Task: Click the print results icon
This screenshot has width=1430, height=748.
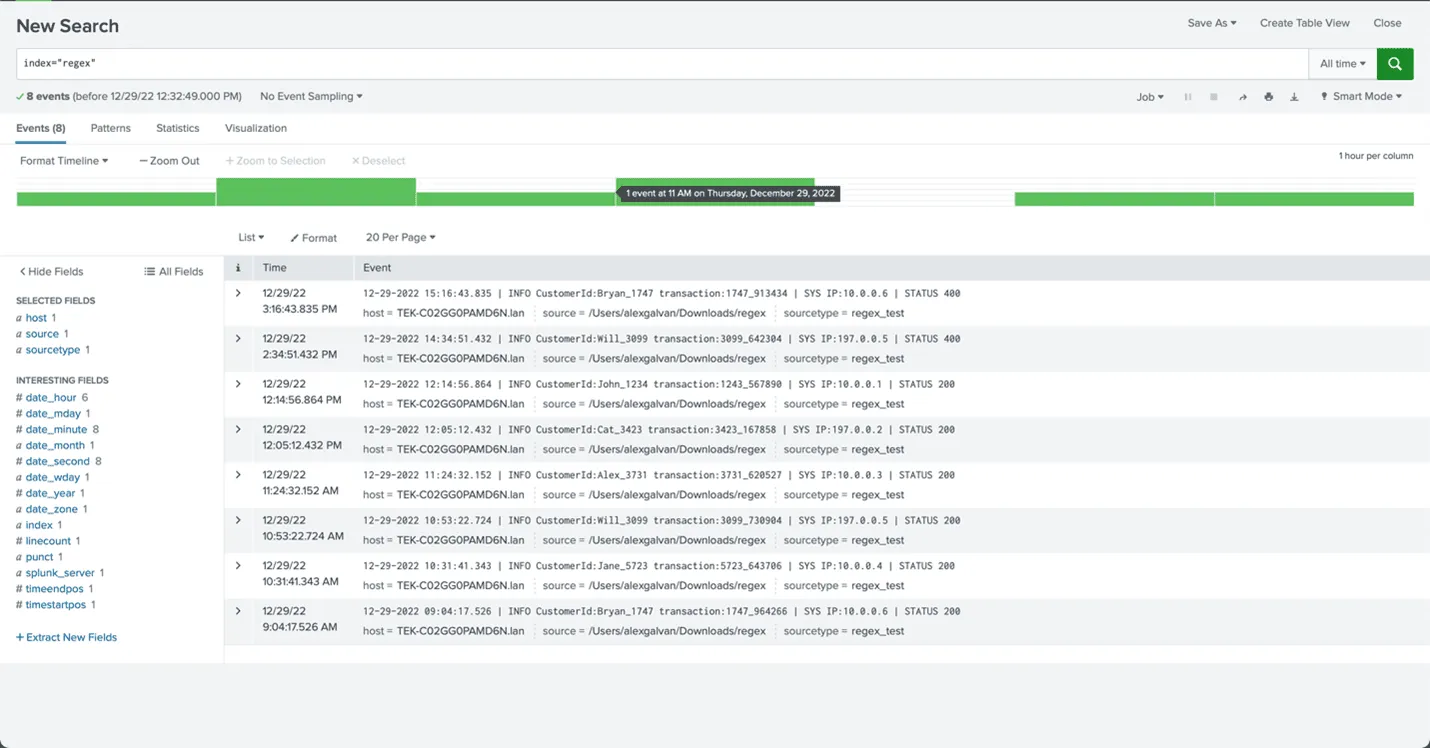Action: [x=1268, y=97]
